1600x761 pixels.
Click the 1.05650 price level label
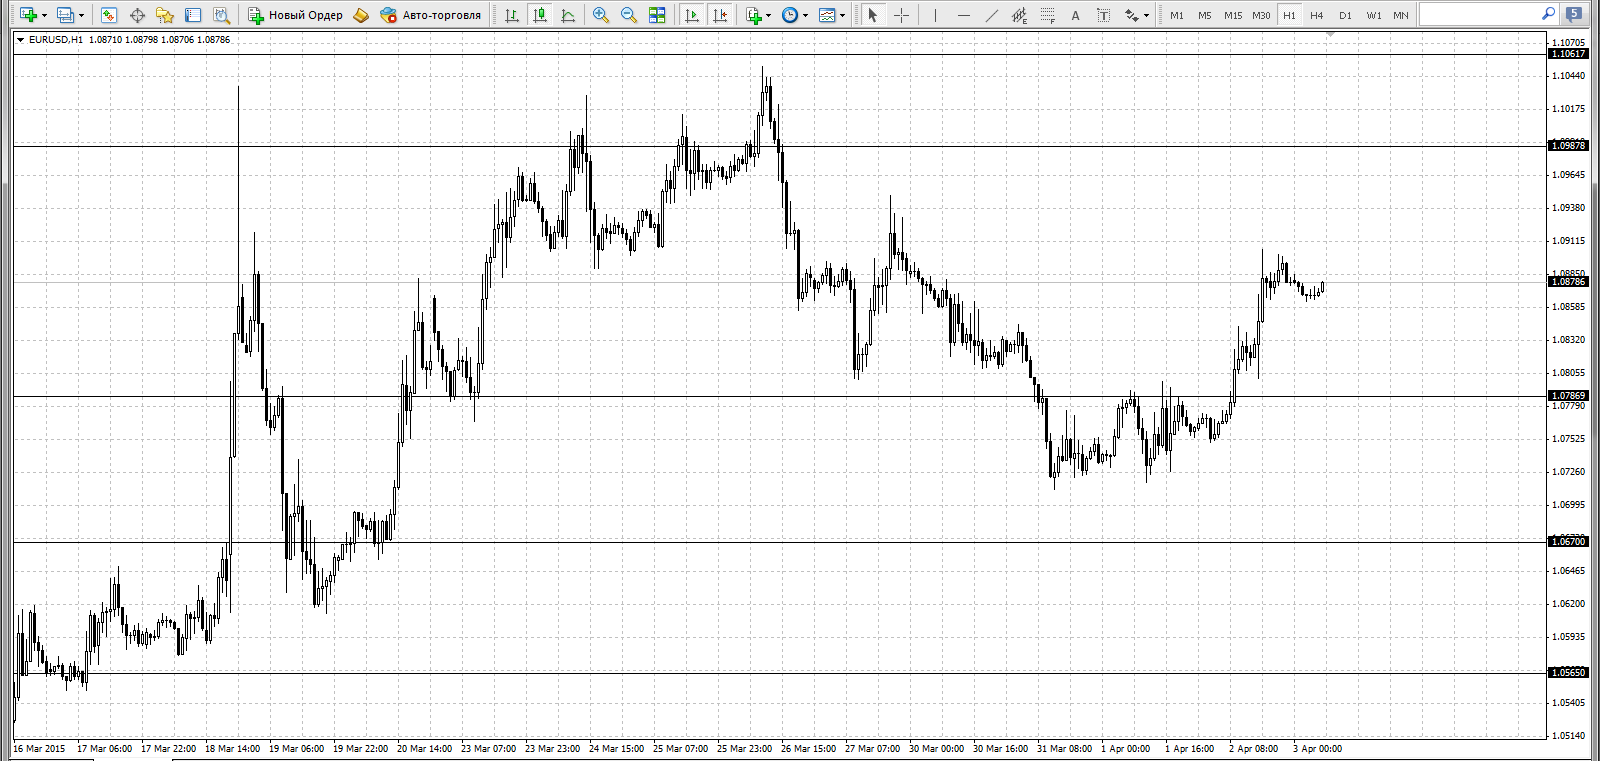pyautogui.click(x=1568, y=673)
